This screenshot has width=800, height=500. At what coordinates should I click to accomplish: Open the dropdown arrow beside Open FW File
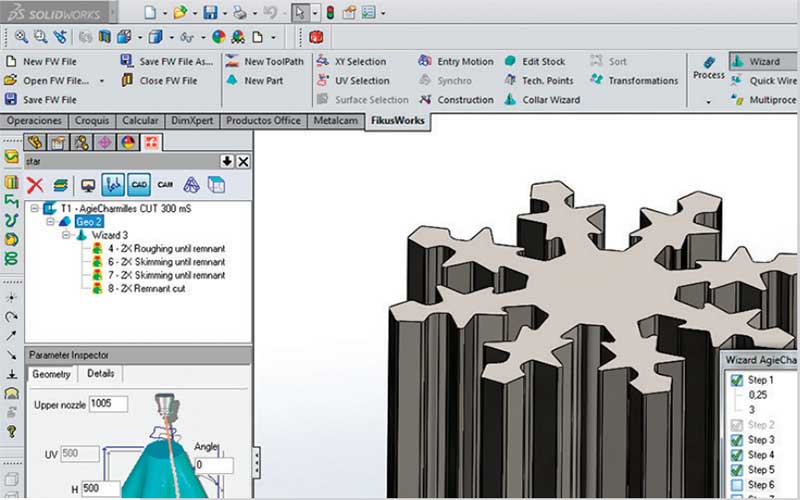(102, 81)
